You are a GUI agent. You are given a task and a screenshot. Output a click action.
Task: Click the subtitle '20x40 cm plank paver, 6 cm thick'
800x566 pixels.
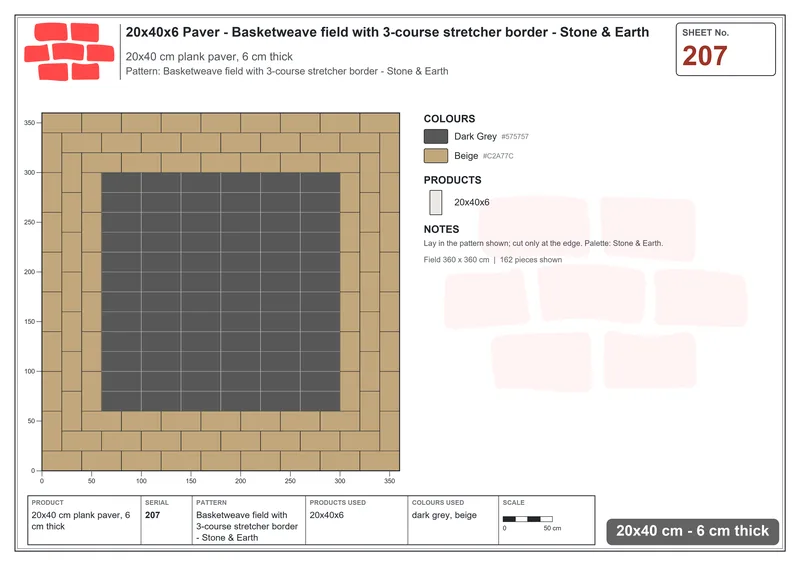(x=209, y=57)
